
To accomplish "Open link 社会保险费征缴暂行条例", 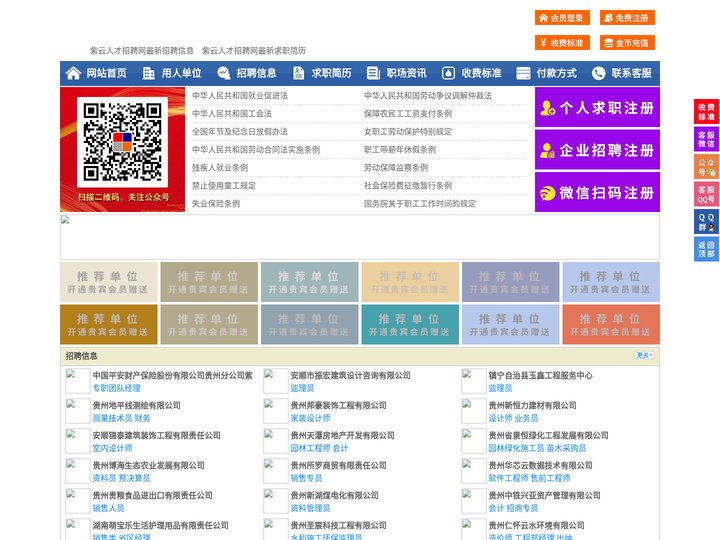I will (x=408, y=186).
